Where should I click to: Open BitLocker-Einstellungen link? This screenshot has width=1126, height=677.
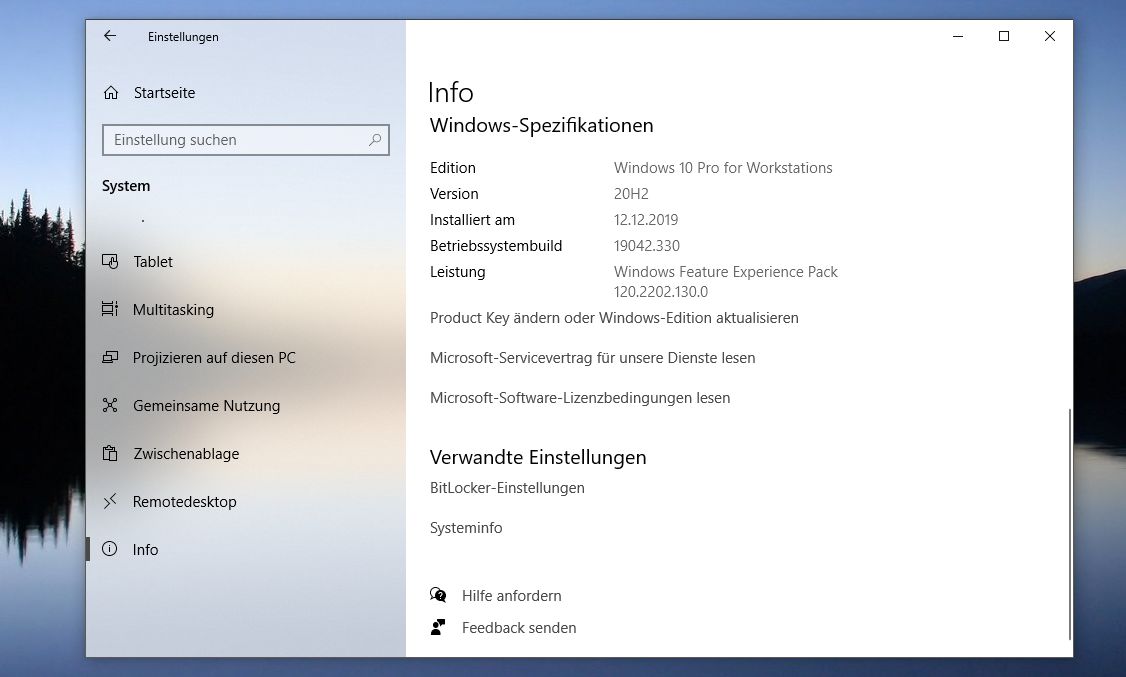(x=507, y=488)
